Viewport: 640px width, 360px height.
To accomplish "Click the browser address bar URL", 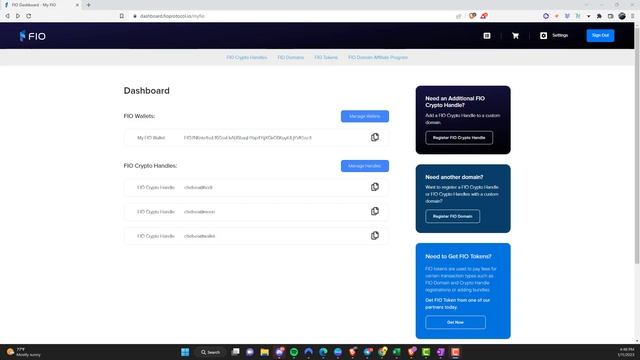I will tap(172, 16).
